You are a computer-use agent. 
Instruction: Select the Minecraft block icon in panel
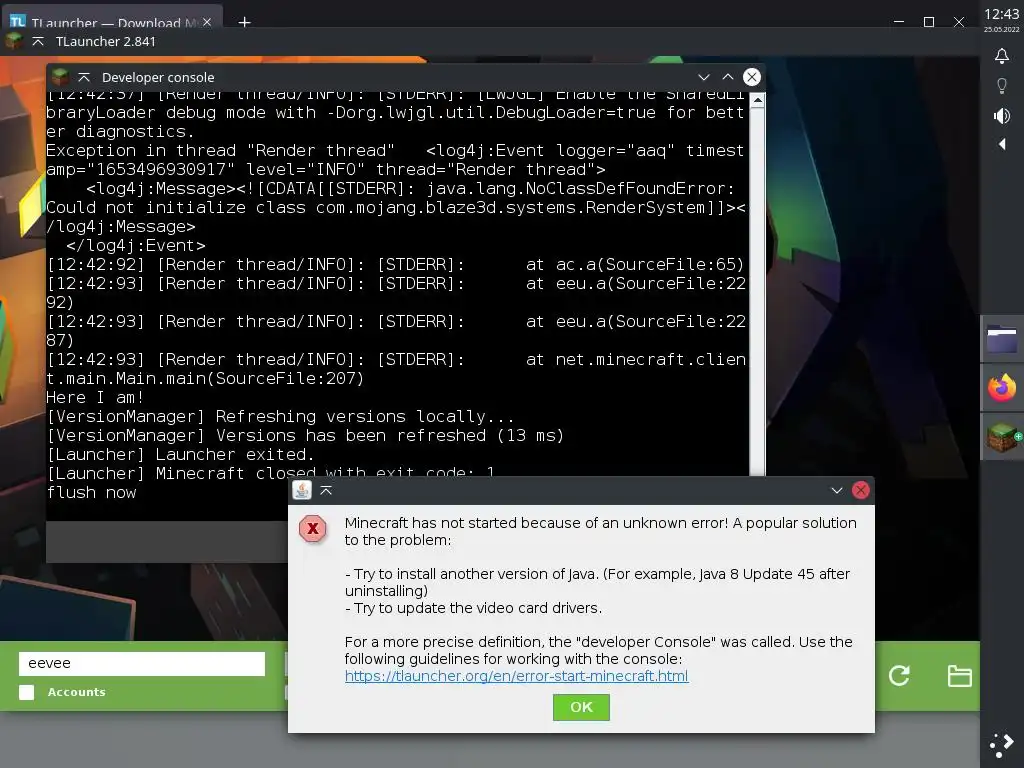click(1003, 436)
